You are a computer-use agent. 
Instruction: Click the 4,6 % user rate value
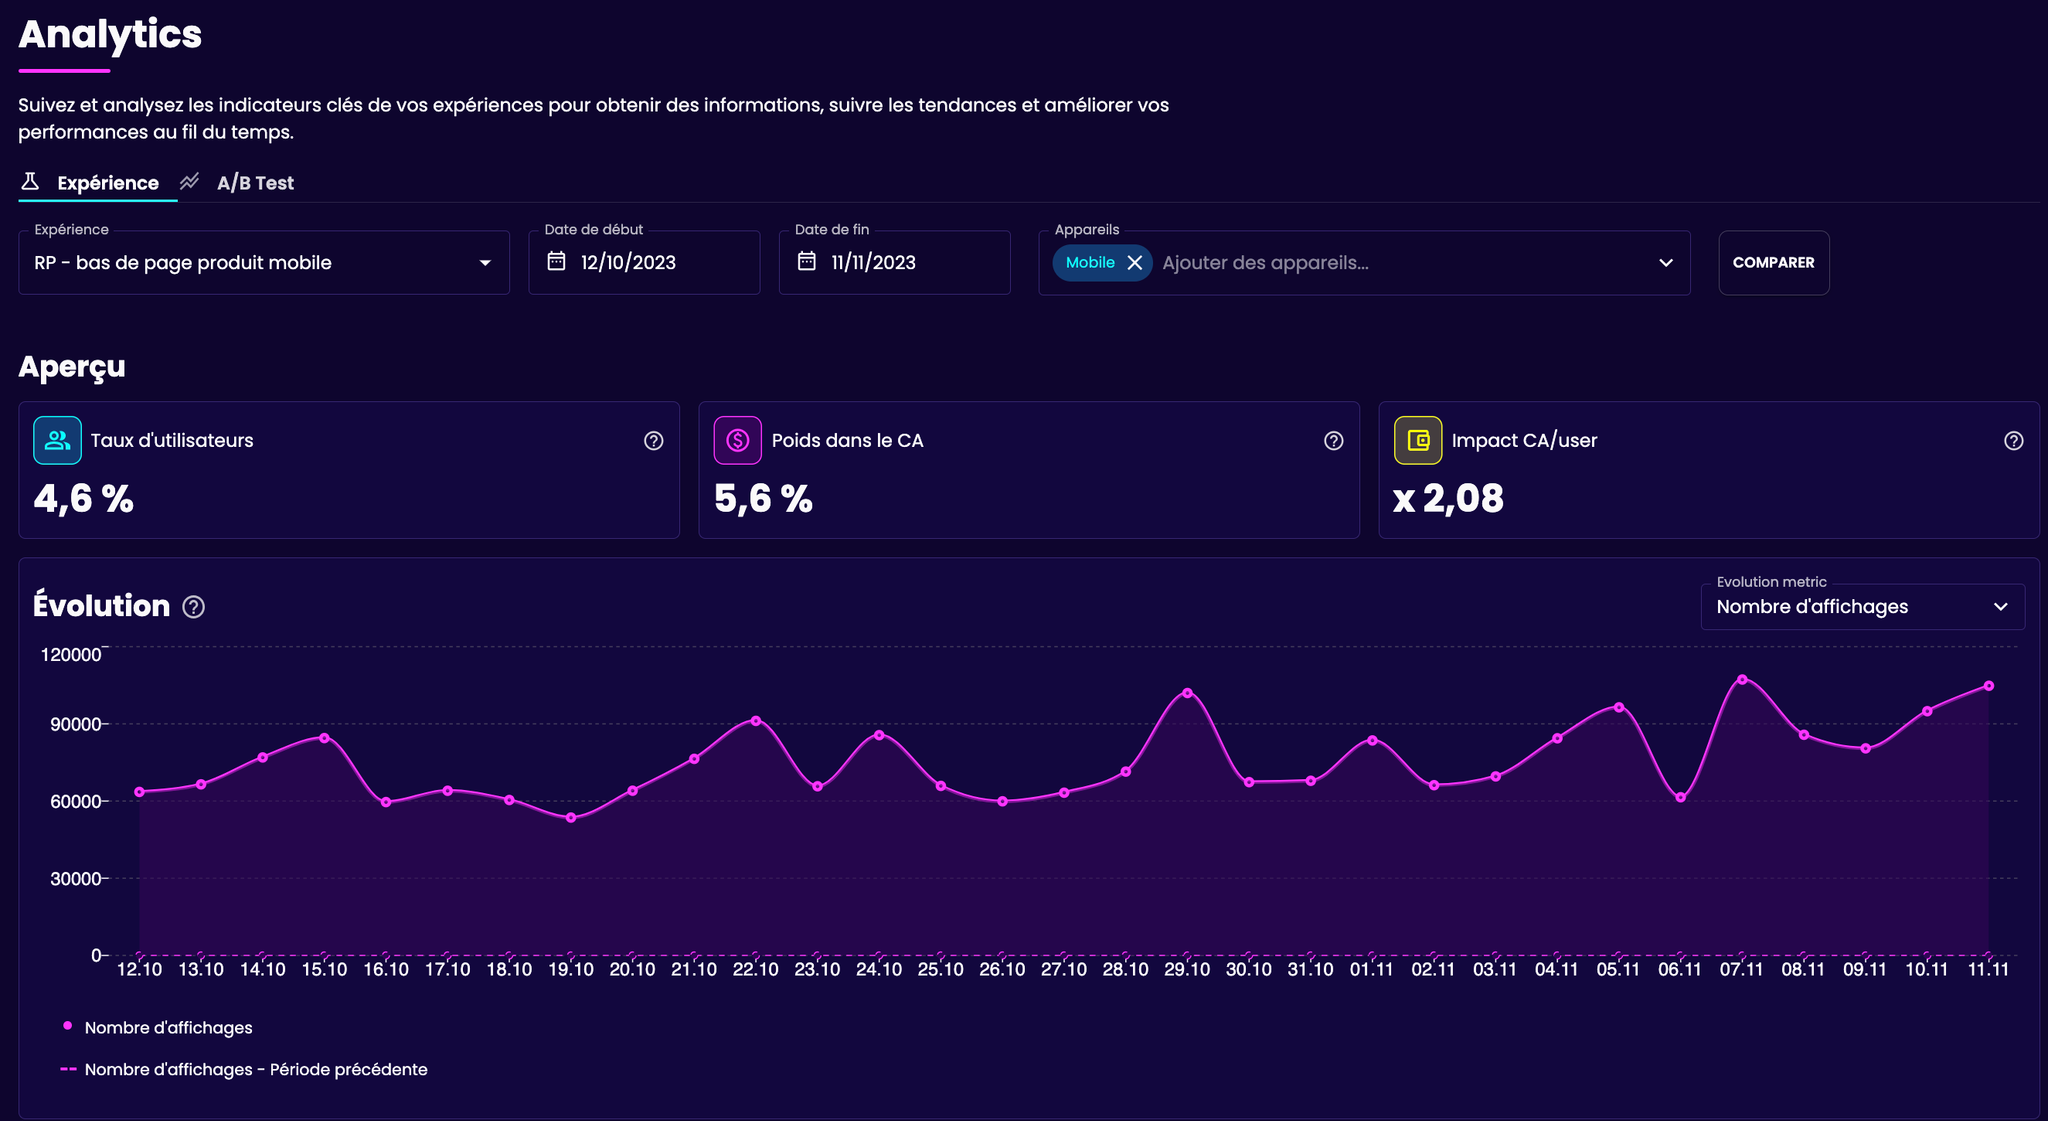pyautogui.click(x=84, y=498)
